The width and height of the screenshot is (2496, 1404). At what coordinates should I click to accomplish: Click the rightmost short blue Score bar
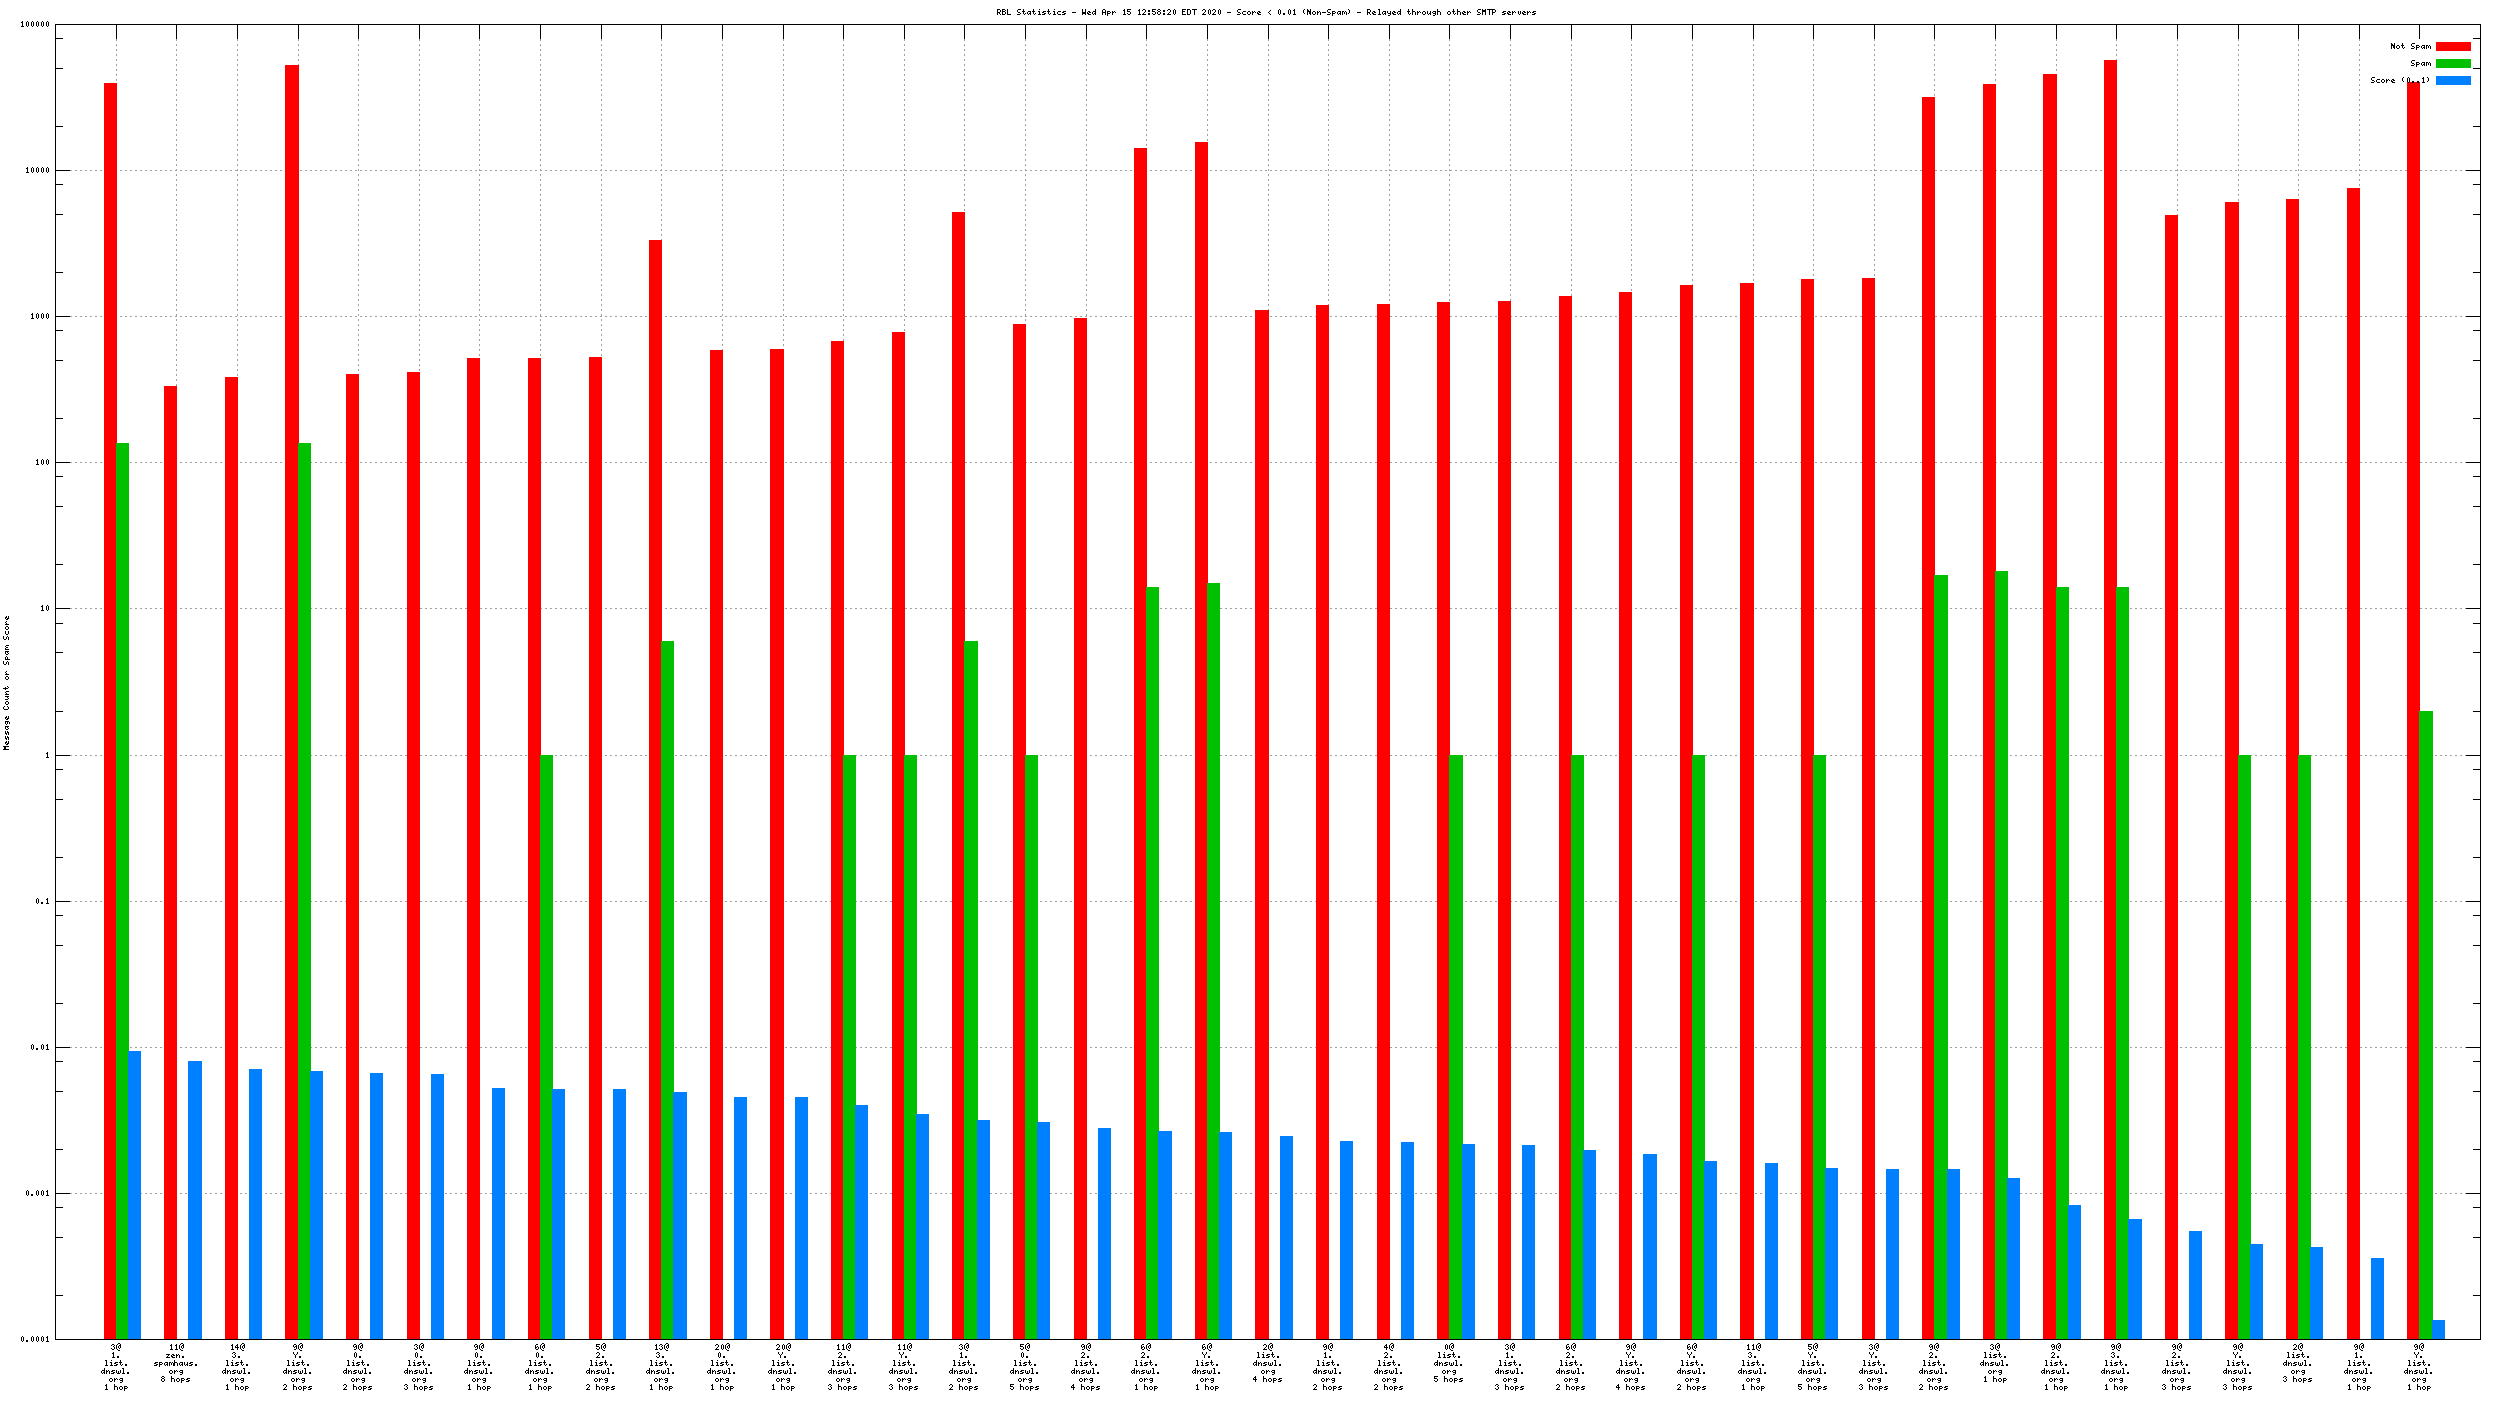point(2438,1329)
